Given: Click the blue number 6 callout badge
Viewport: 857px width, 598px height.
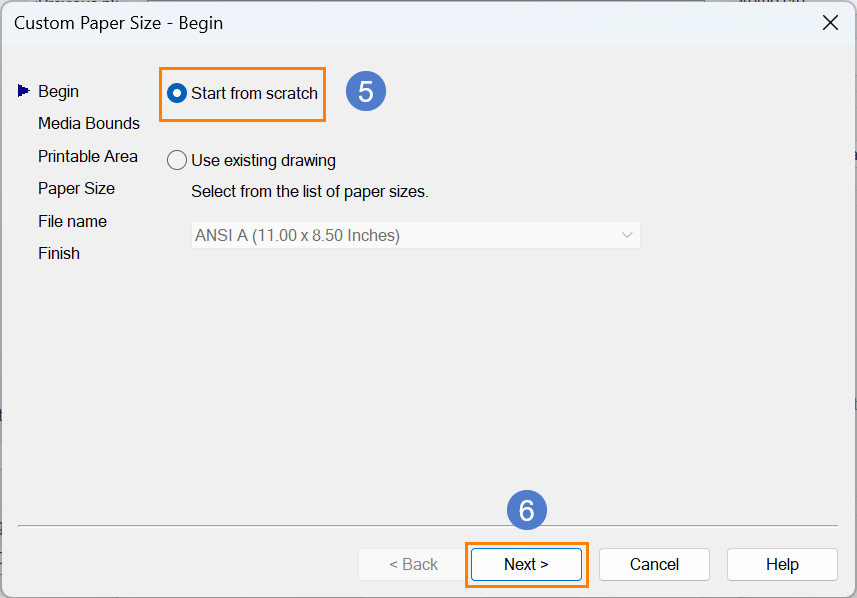Looking at the screenshot, I should pos(526,510).
